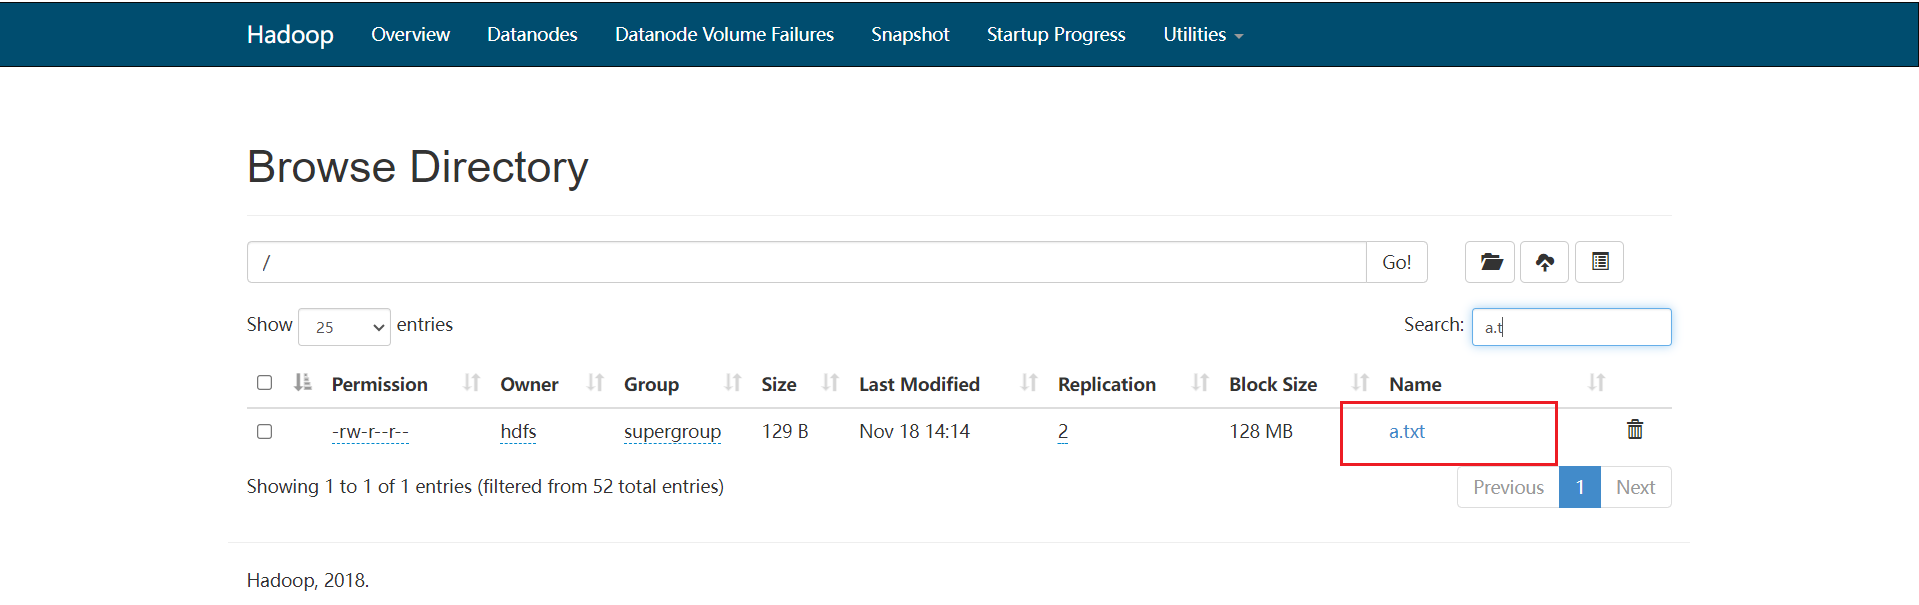The image size is (1919, 605).
Task: Check the a.txt row checkbox
Action: pos(264,432)
